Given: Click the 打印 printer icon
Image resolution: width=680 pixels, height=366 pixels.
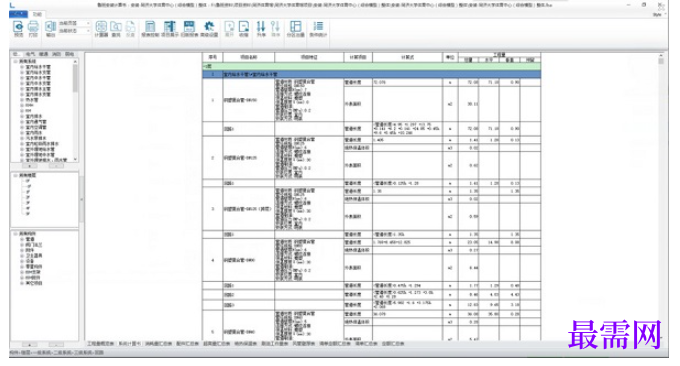Looking at the screenshot, I should (x=33, y=28).
